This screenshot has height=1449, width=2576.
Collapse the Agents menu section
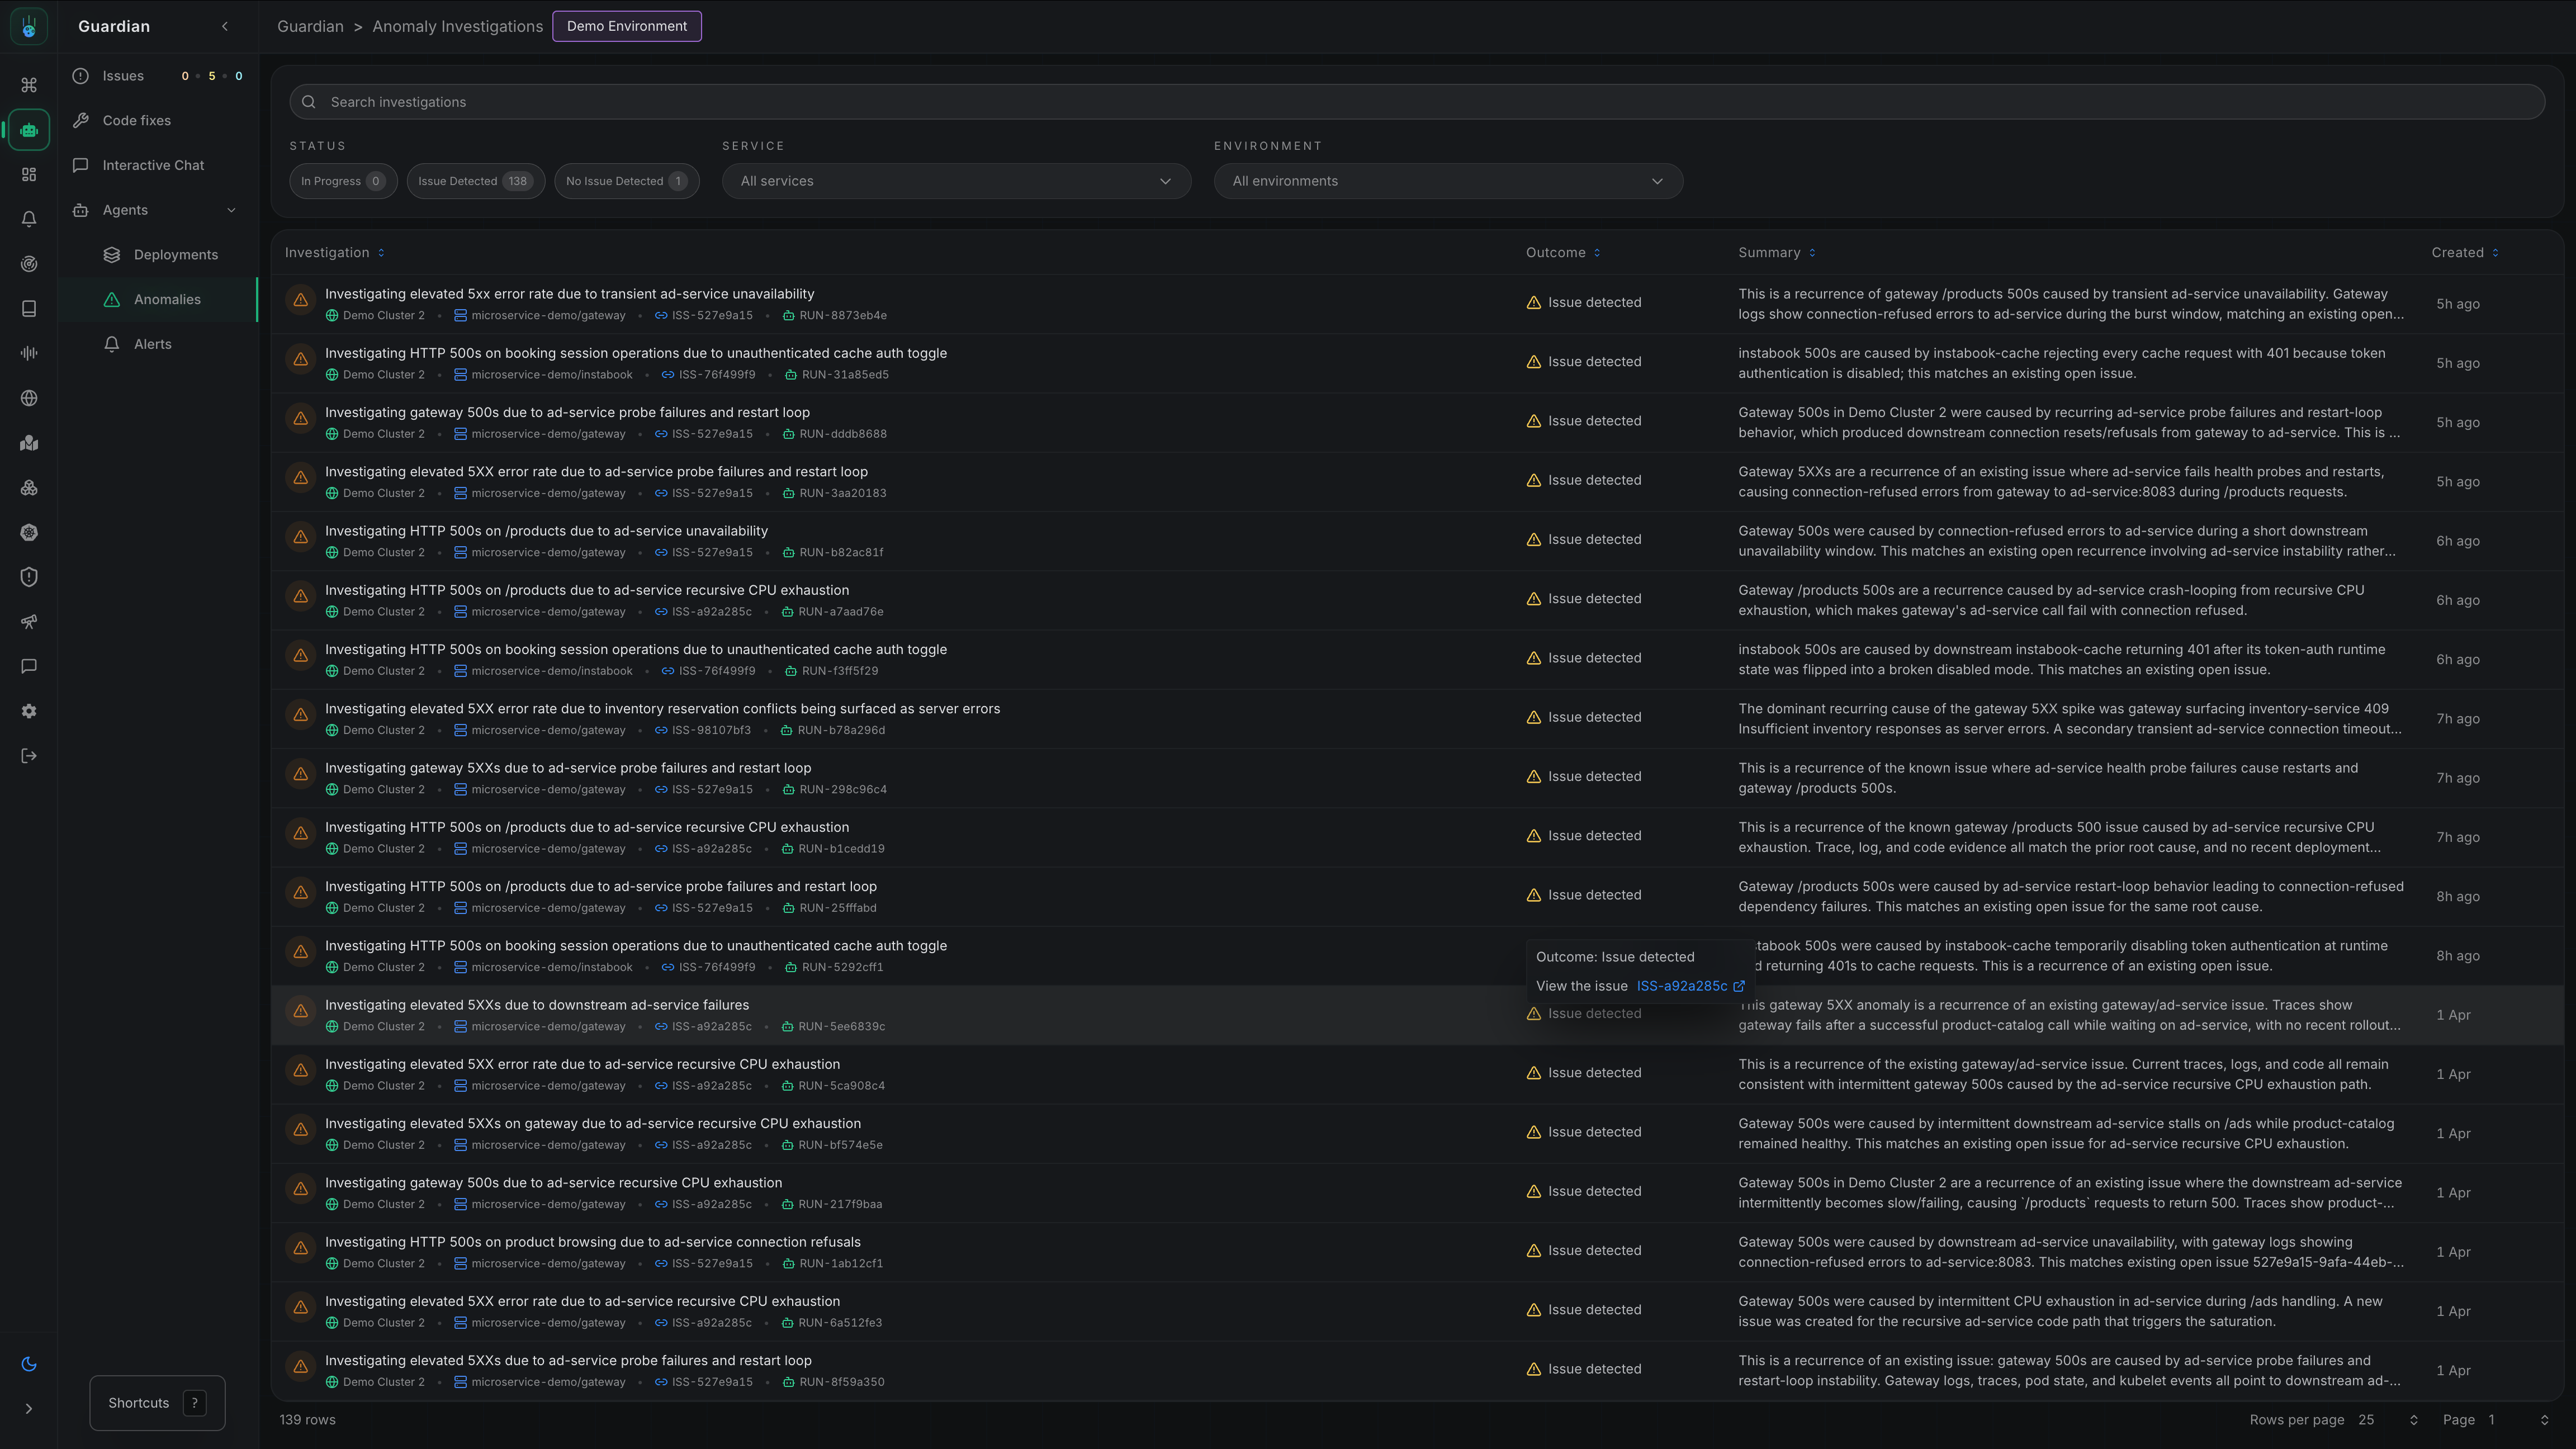(231, 210)
